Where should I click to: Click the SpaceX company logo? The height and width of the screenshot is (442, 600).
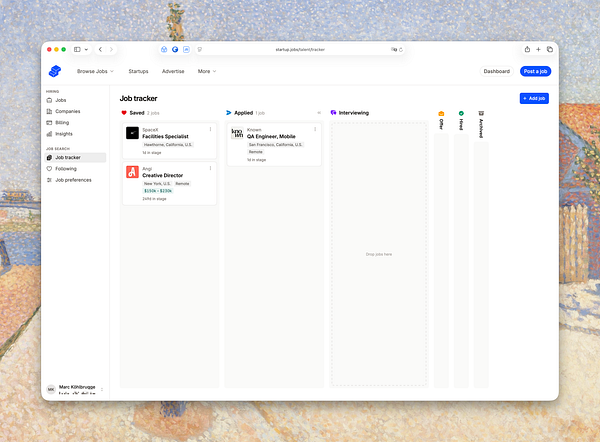(132, 133)
